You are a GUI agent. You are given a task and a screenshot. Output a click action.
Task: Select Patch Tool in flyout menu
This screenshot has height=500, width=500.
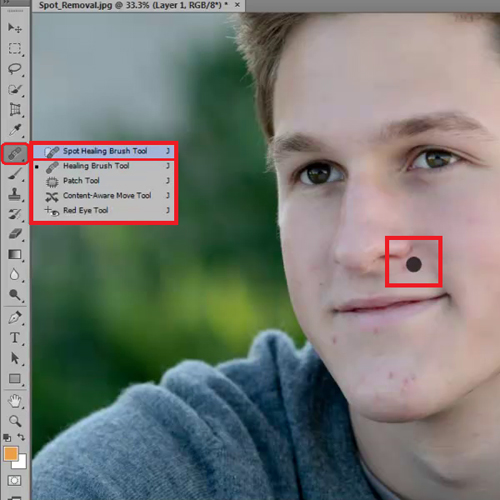pyautogui.click(x=104, y=181)
